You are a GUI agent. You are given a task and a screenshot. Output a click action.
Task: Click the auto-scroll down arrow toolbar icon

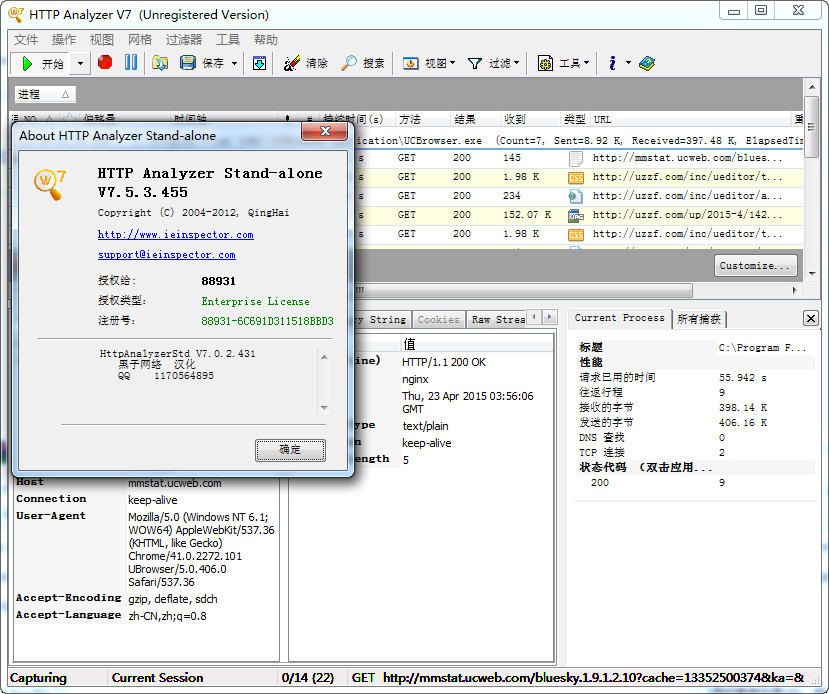(259, 63)
